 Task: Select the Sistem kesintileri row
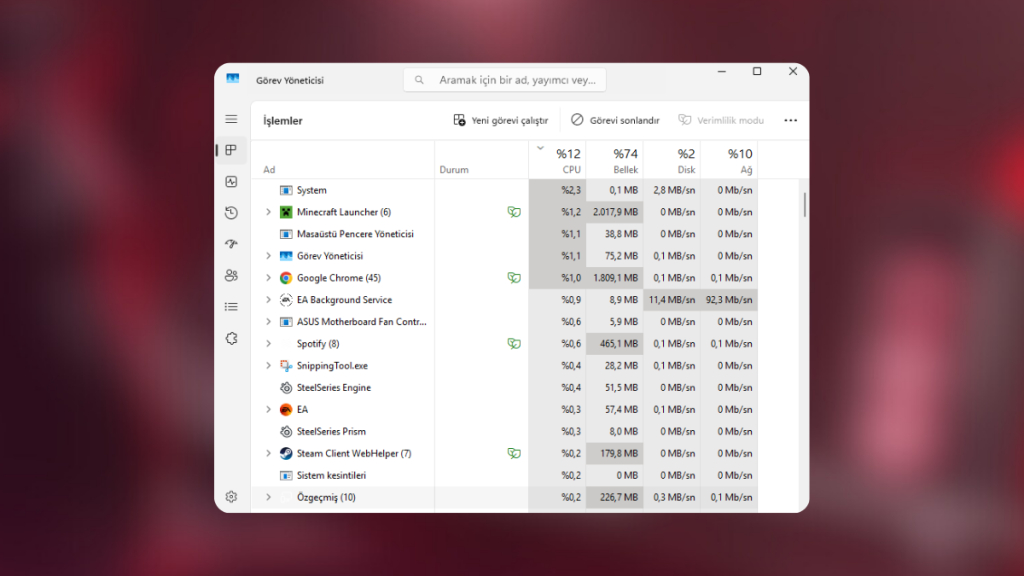click(505, 475)
